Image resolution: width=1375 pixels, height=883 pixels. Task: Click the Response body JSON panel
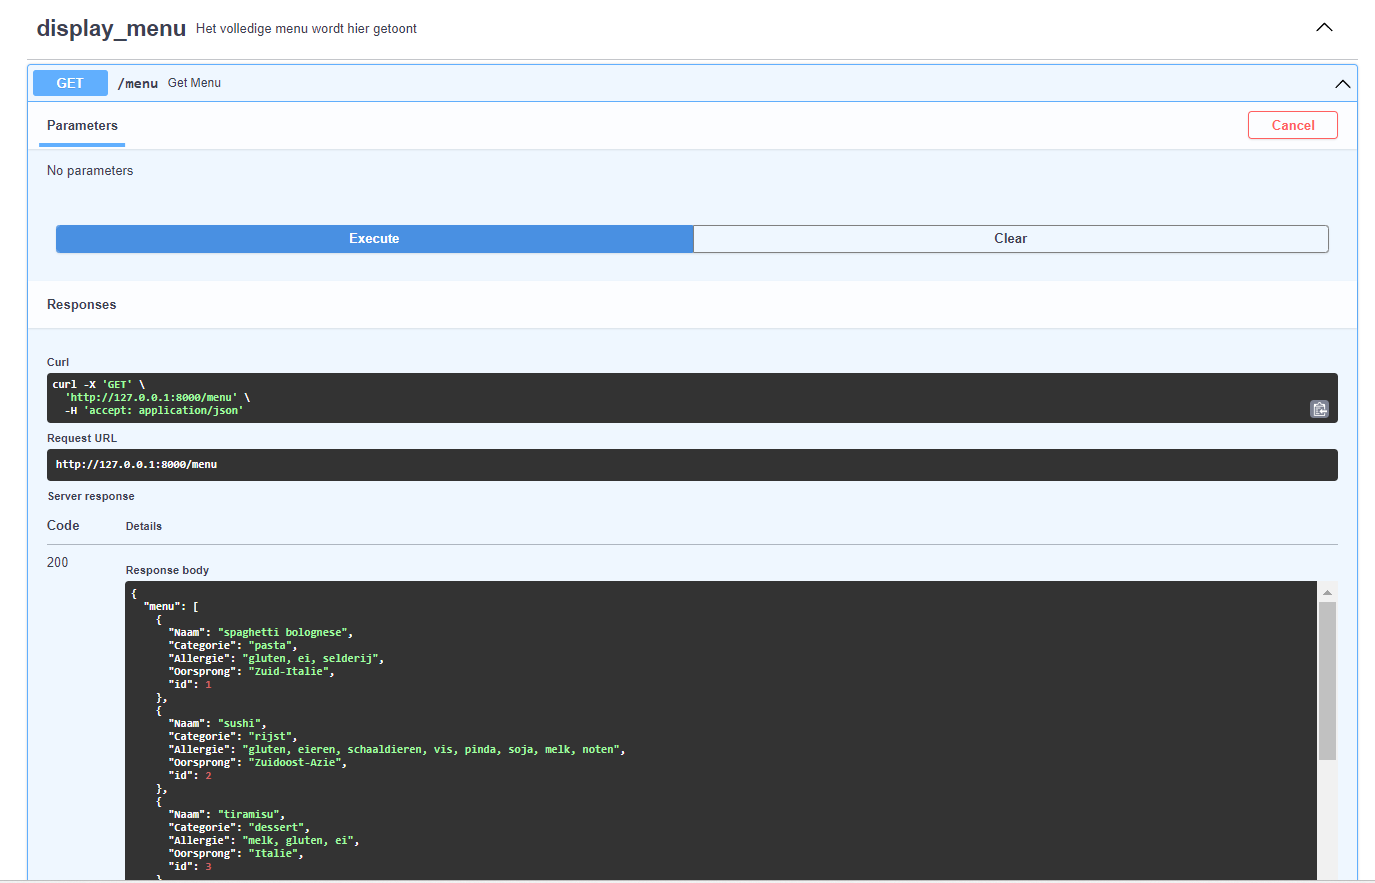click(x=700, y=730)
